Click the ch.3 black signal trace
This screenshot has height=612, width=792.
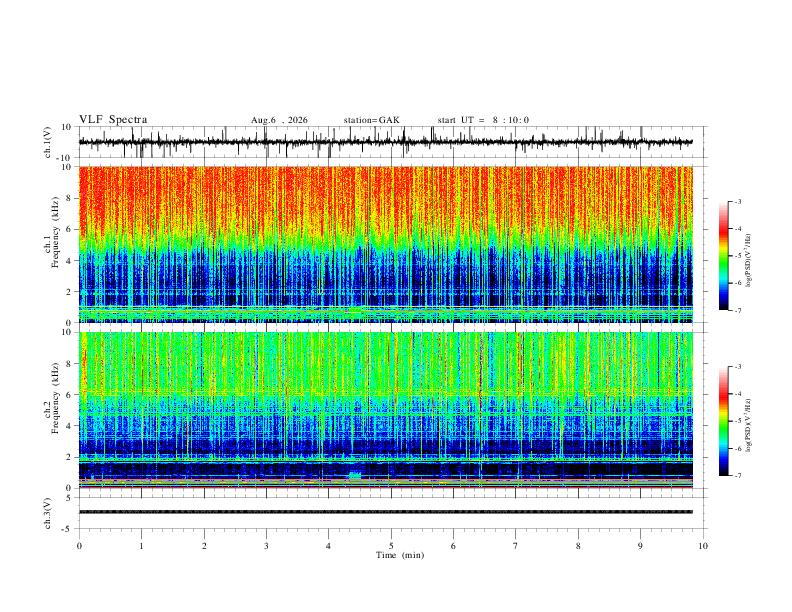pos(385,512)
